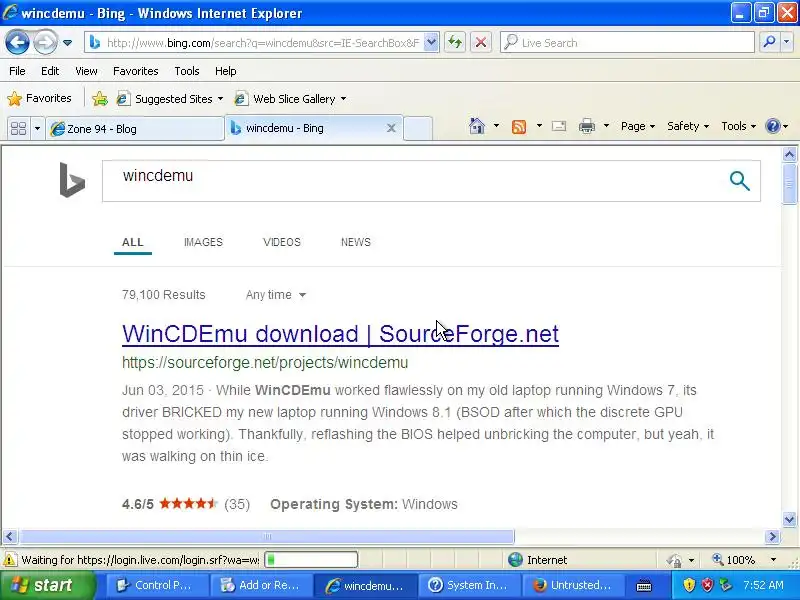The width and height of the screenshot is (800, 600).
Task: Show Quick Tabs thumbnail view
Action: tap(18, 128)
